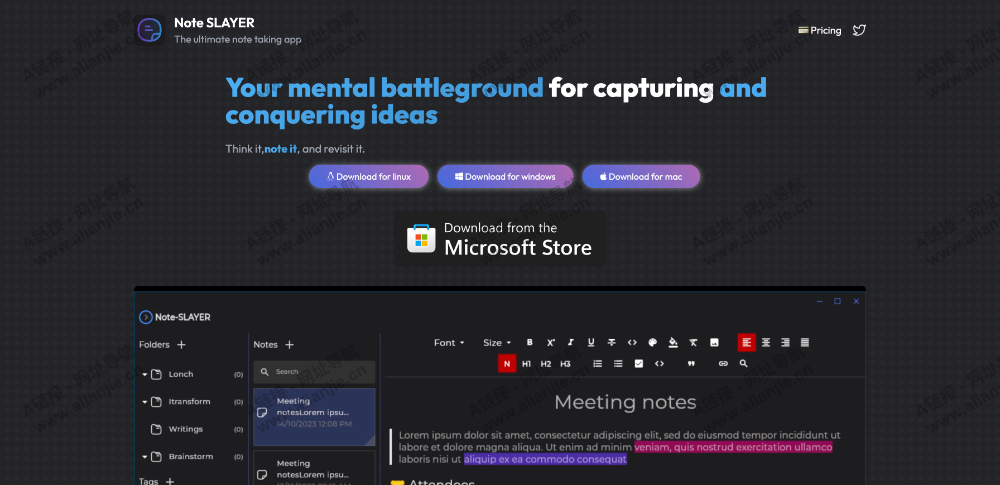This screenshot has width=1000, height=485.
Task: Insert a blockquote
Action: pyautogui.click(x=691, y=364)
